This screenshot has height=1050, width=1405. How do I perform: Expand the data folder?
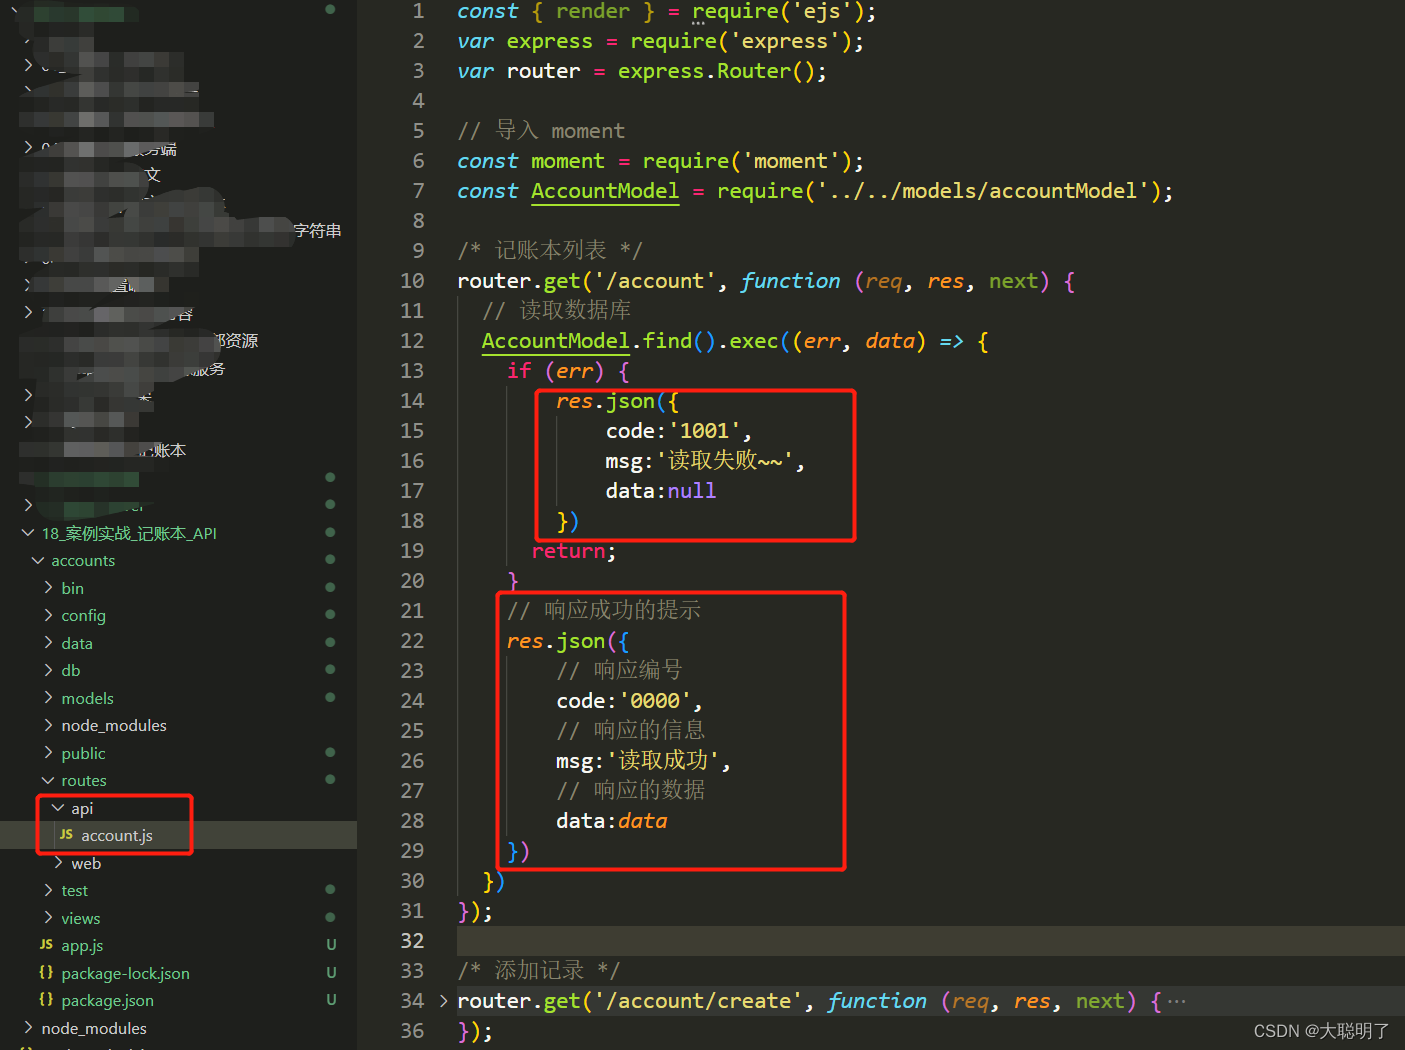48,643
